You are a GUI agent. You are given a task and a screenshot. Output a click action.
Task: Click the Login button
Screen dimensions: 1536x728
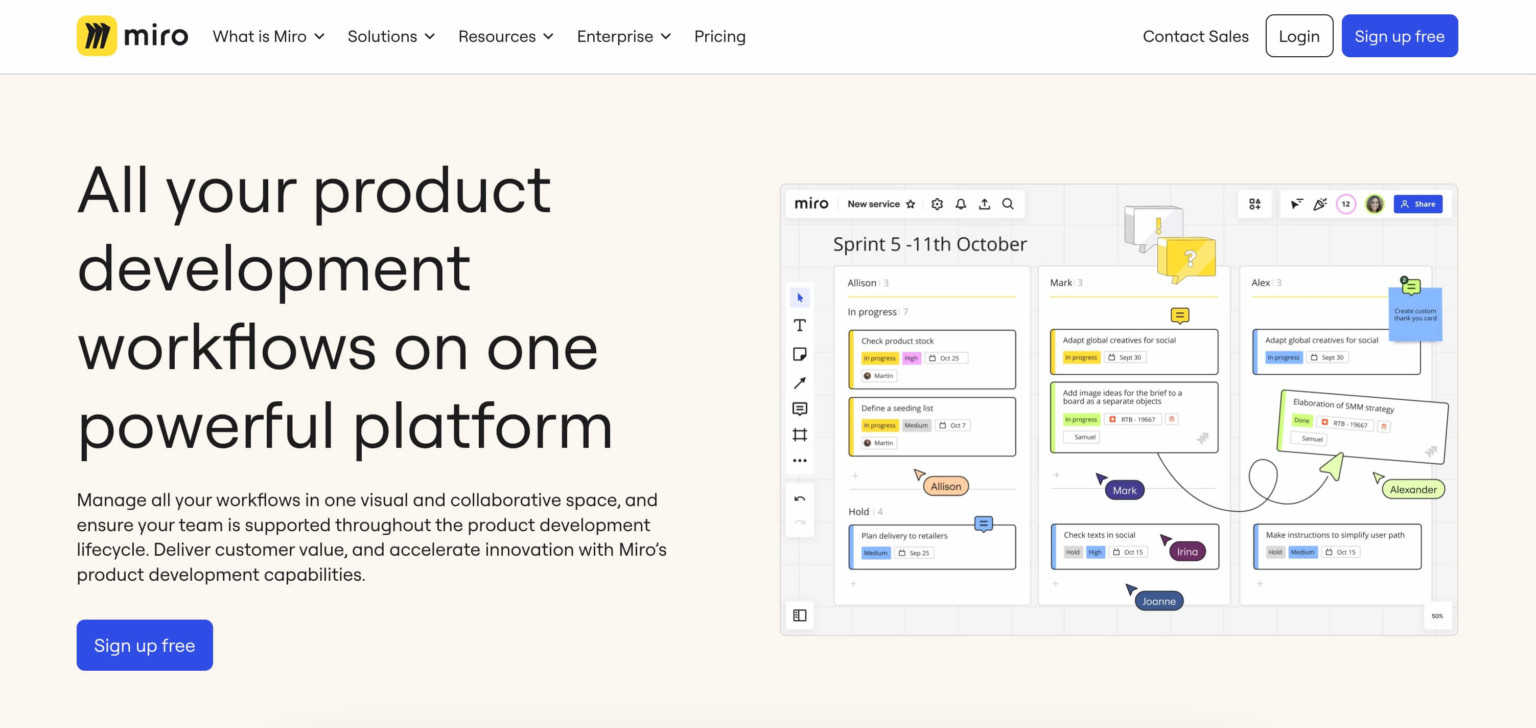1299,36
